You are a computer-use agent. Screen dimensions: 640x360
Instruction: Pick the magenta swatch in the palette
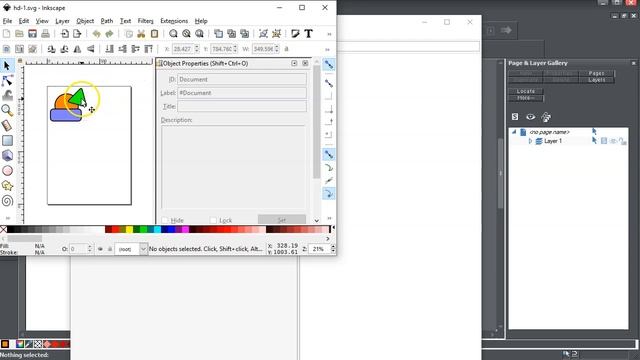coord(186,229)
